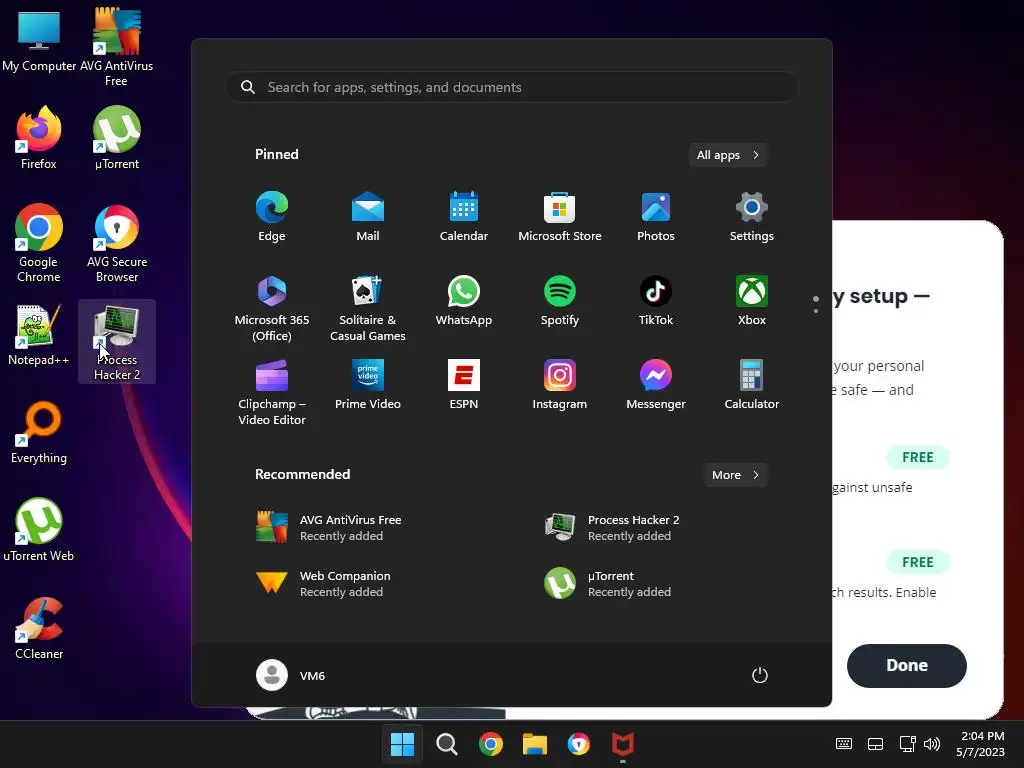Open Edge from pinned apps
The image size is (1024, 768).
272,217
